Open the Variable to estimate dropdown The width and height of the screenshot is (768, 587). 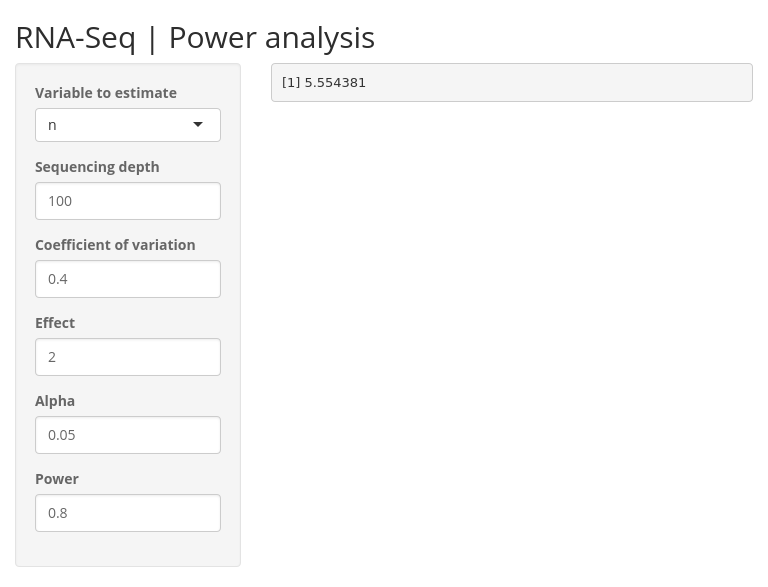click(x=128, y=125)
